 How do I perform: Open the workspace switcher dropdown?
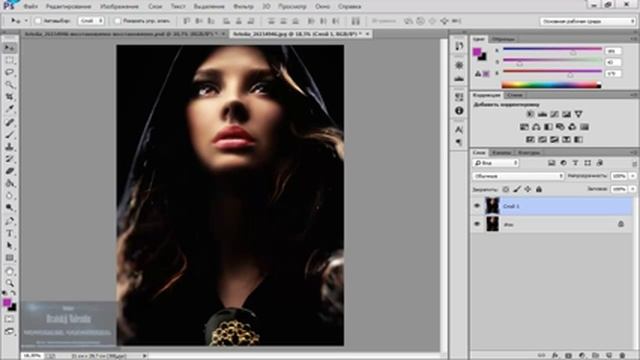[x=588, y=21]
